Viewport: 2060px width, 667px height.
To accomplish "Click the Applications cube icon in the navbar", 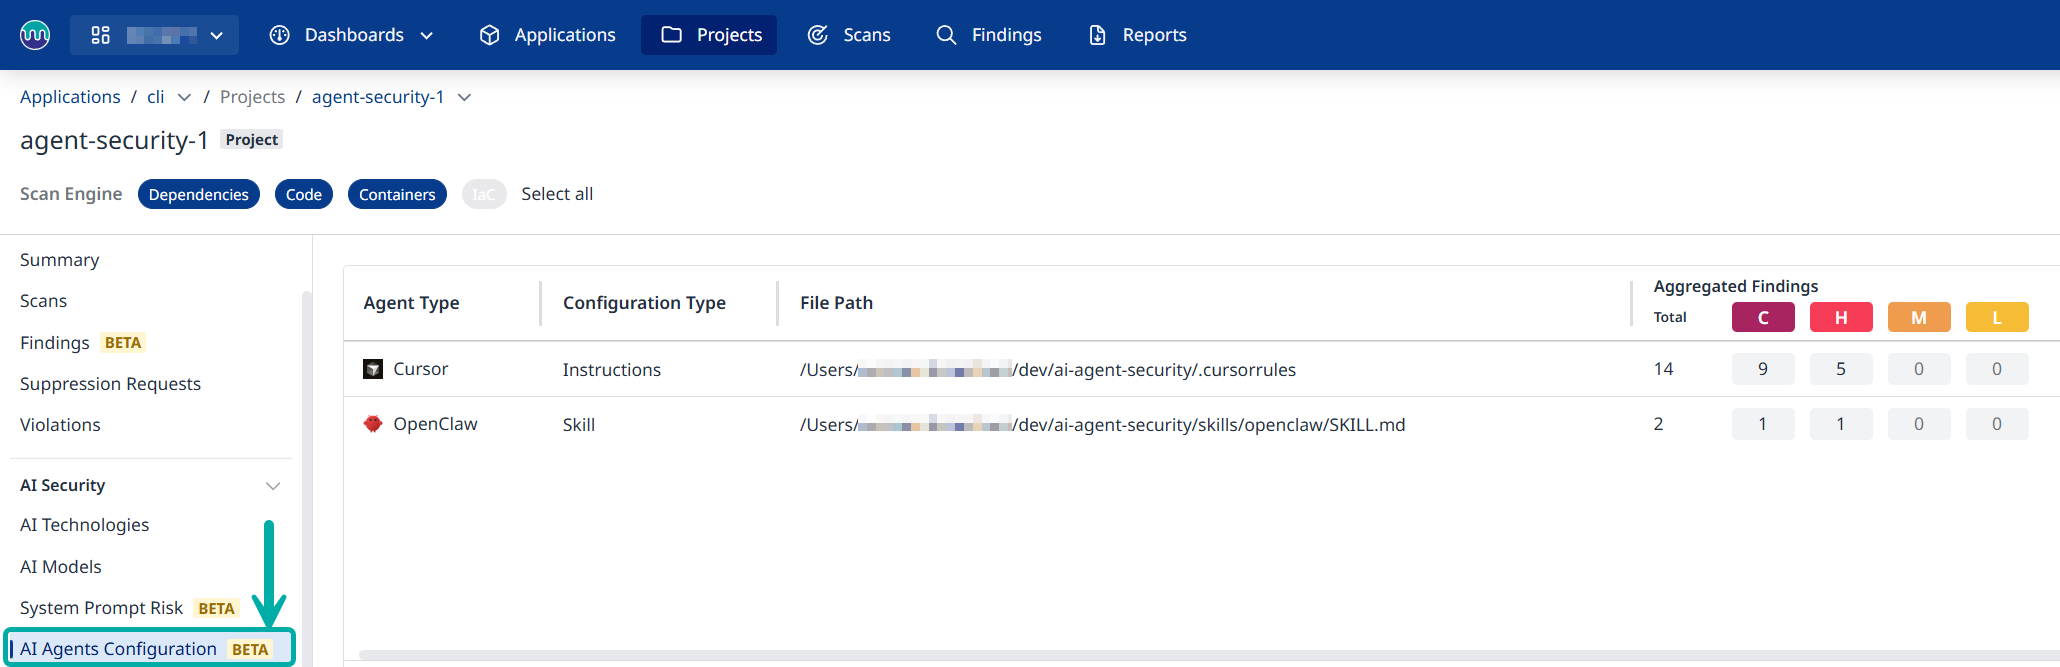I will [x=489, y=35].
